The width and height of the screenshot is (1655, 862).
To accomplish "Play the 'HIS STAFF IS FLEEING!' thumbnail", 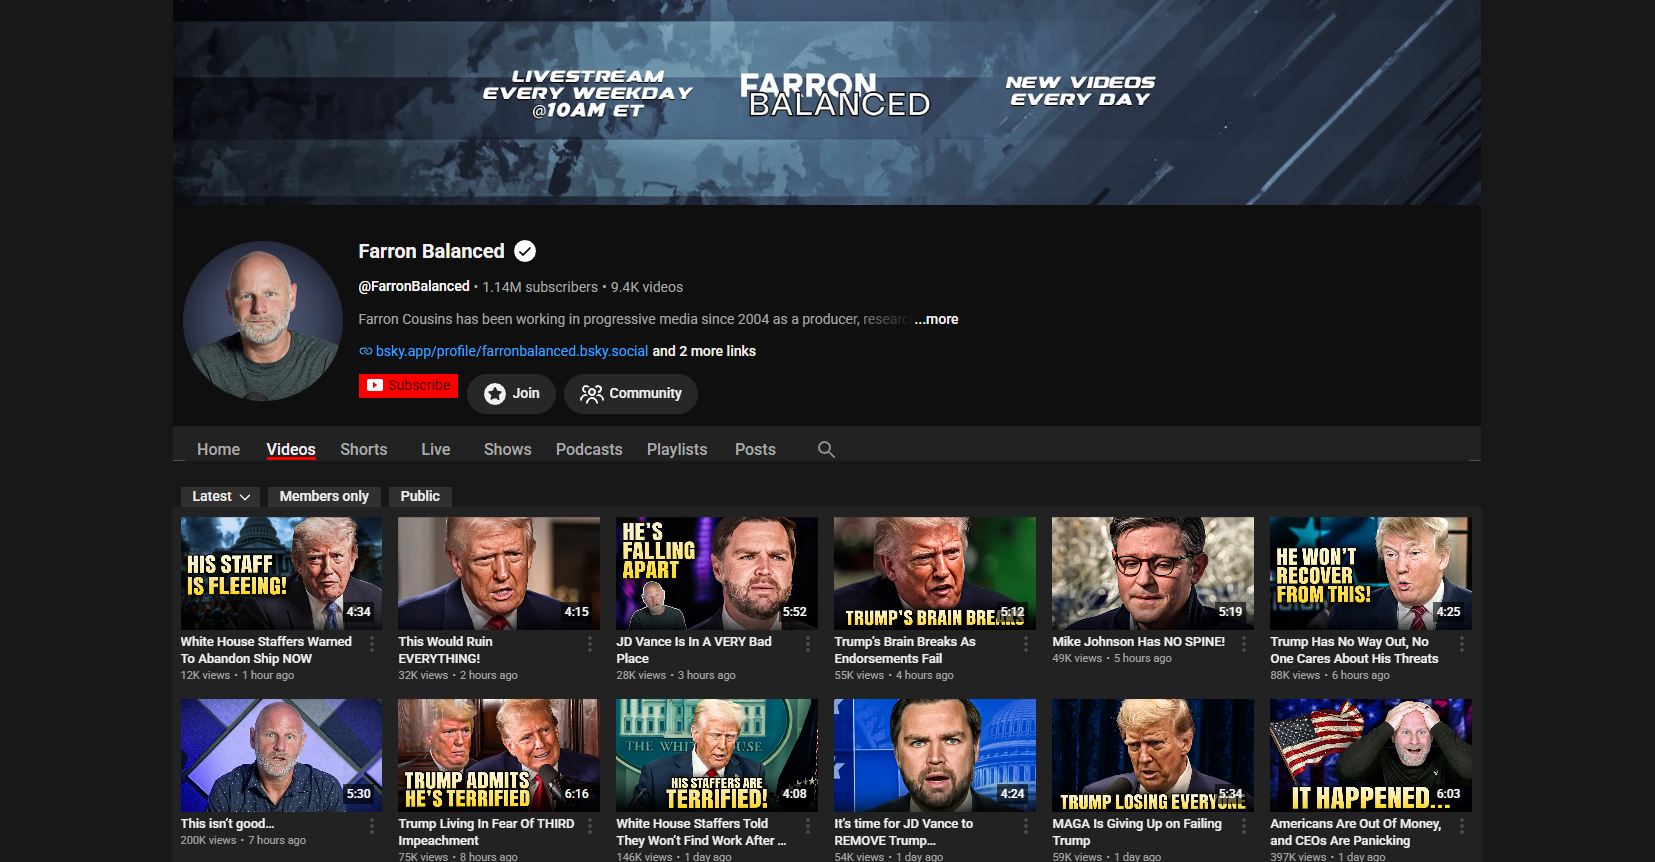I will click(281, 573).
